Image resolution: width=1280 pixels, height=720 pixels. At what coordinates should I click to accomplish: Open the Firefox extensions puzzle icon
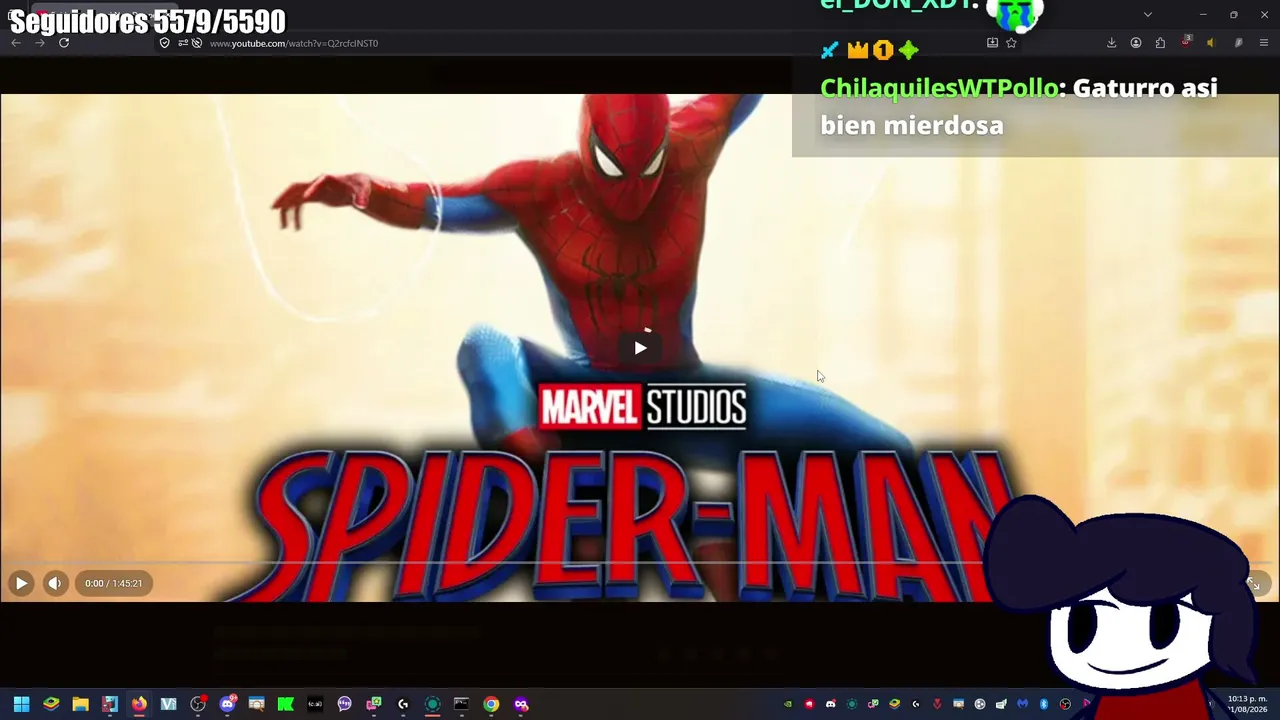pos(1160,43)
